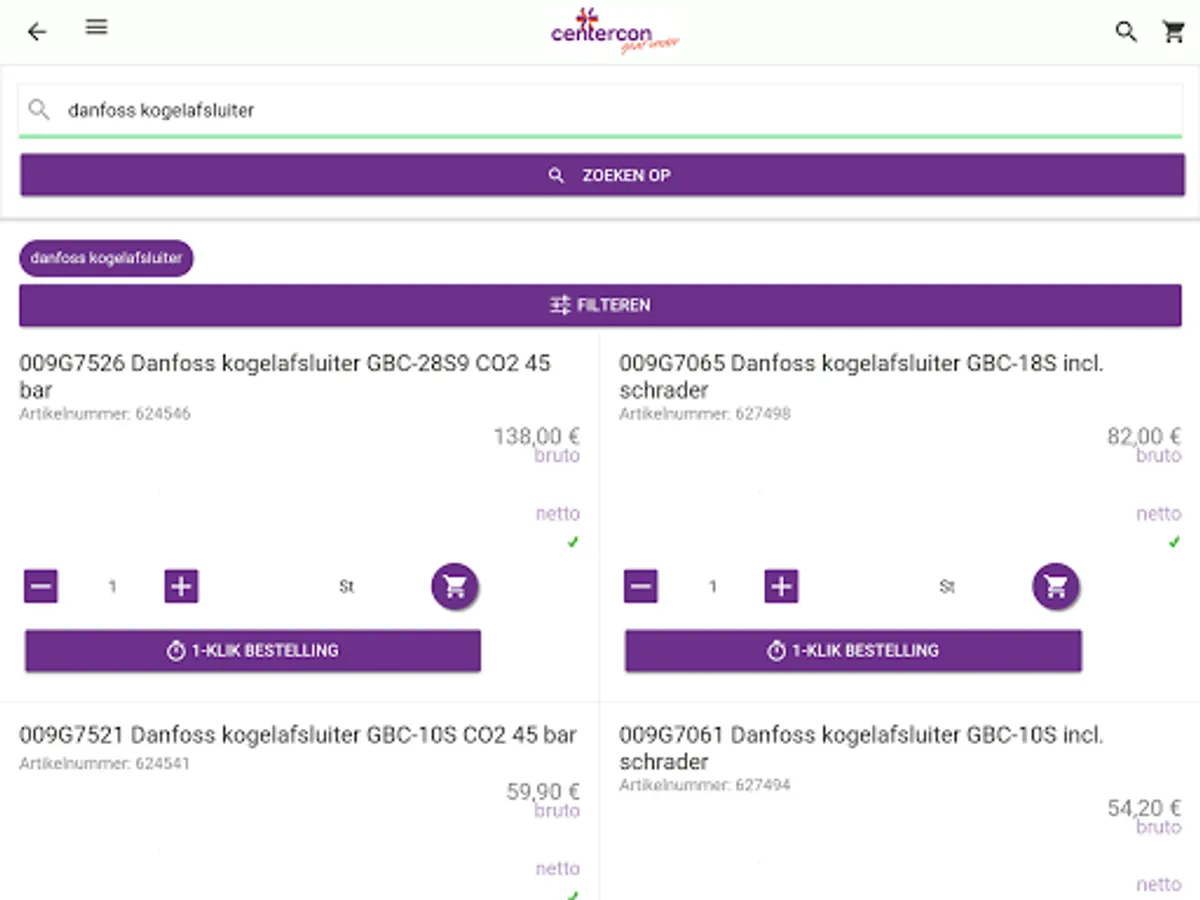1200x900 pixels.
Task: Open product 009G7065 GBC-18S incl. schrader
Action: coord(861,376)
